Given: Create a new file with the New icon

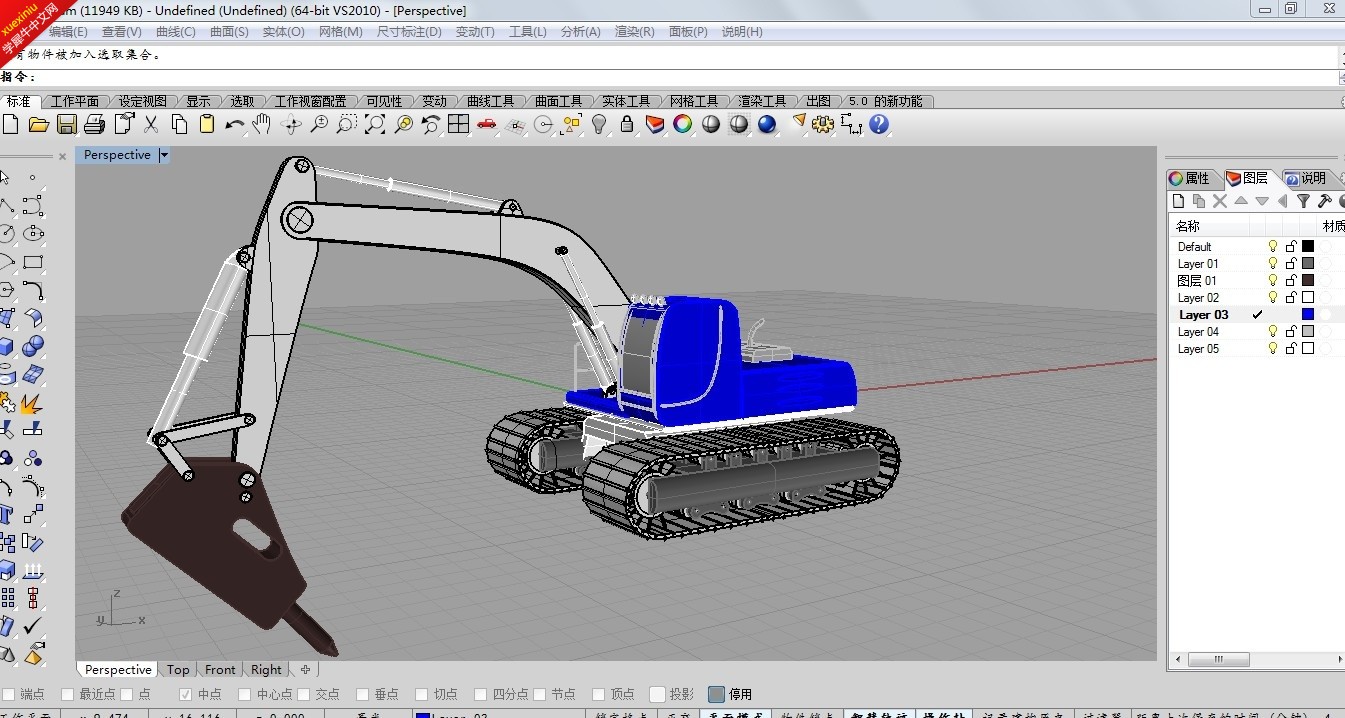Looking at the screenshot, I should tap(11, 124).
